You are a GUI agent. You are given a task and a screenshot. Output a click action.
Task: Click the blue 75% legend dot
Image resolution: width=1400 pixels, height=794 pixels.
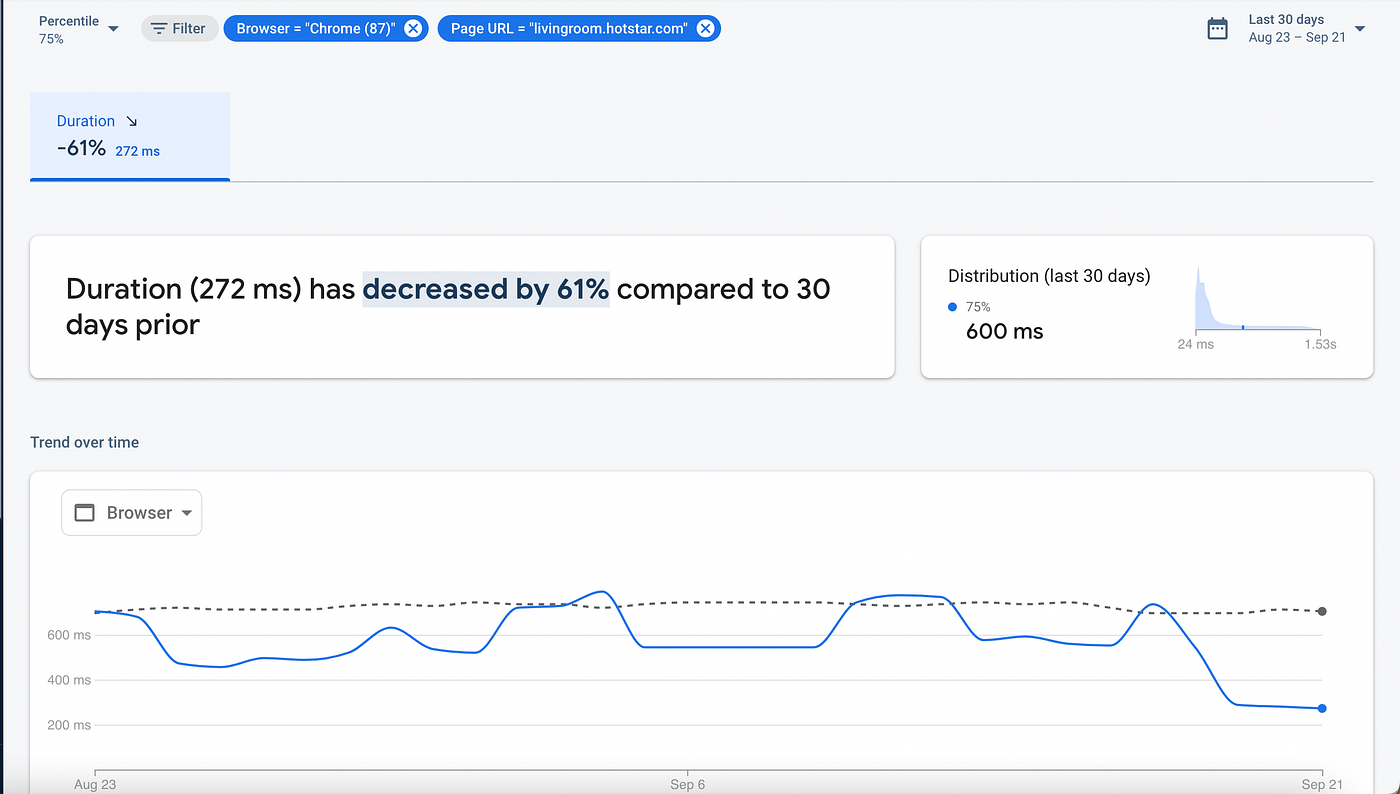[x=952, y=307]
